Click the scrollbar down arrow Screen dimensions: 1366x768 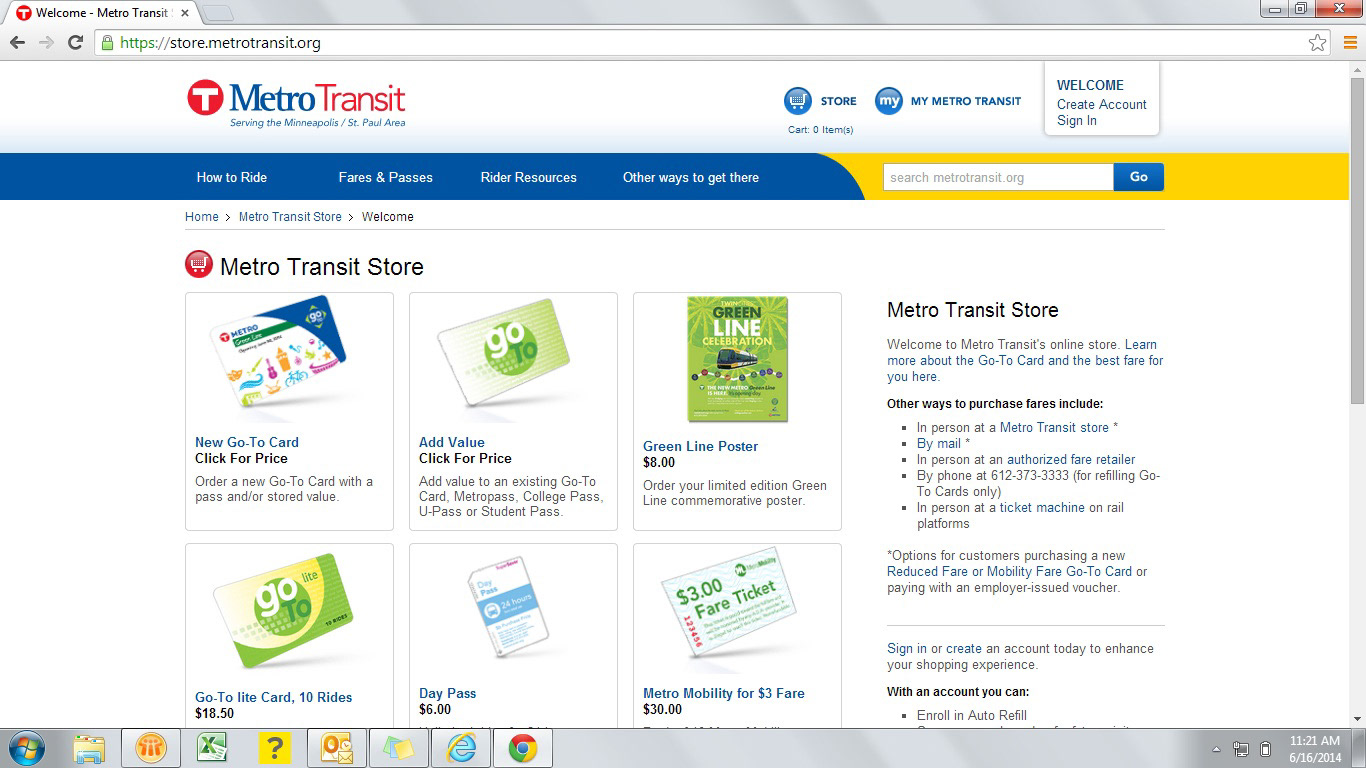point(1357,718)
